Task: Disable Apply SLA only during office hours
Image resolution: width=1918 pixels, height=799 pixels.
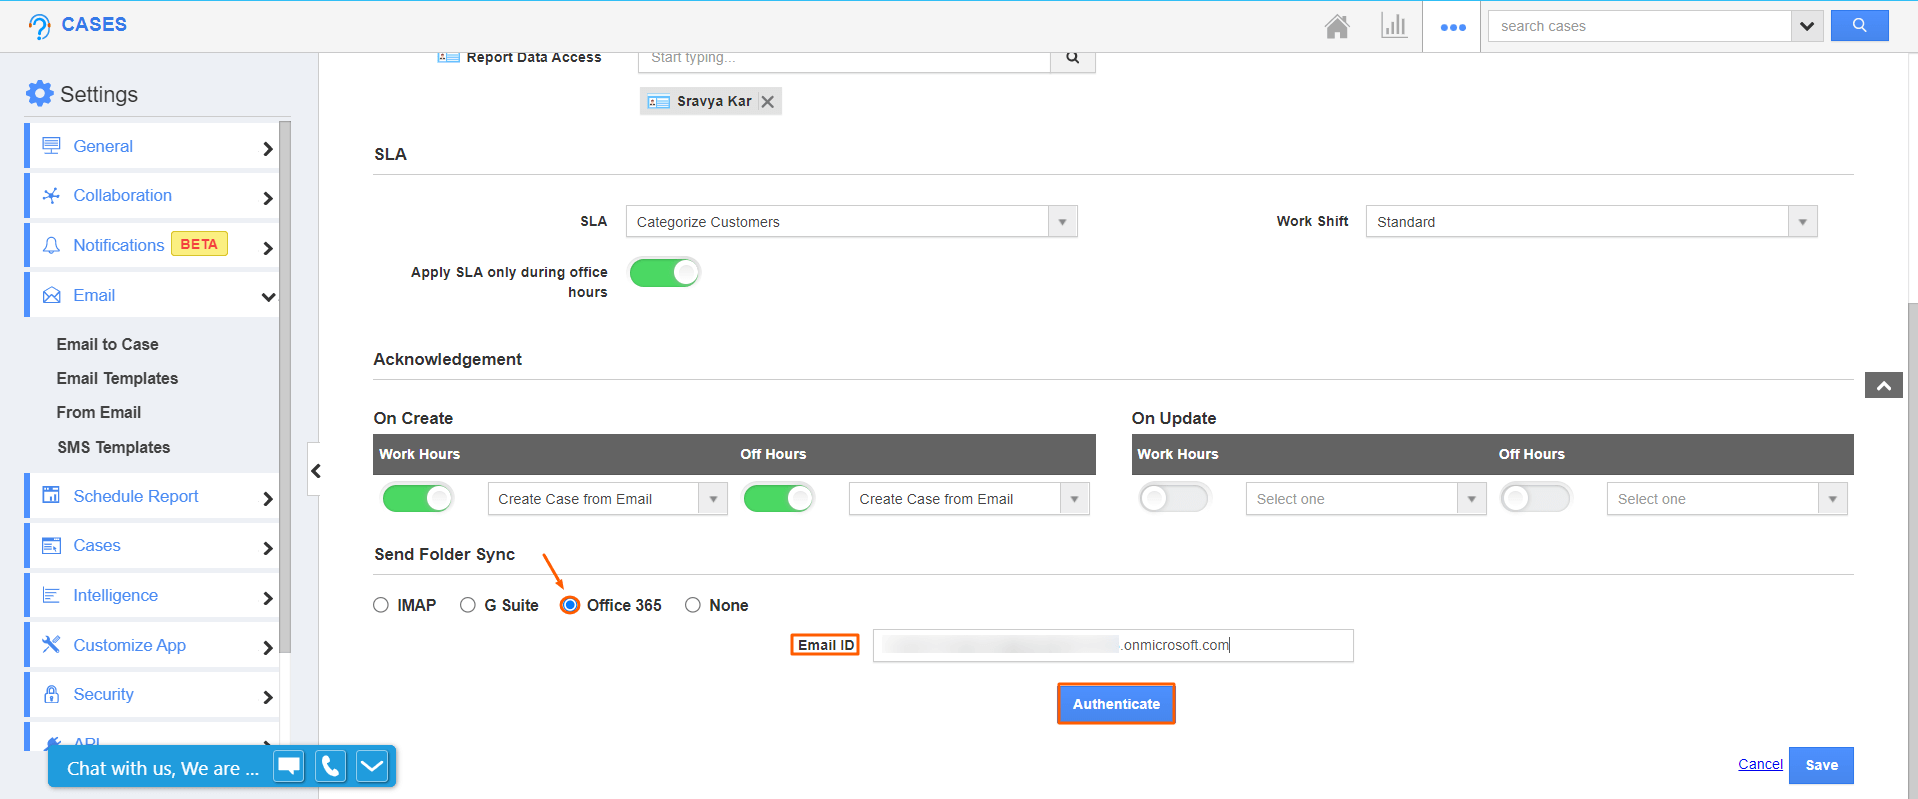Action: (x=664, y=272)
